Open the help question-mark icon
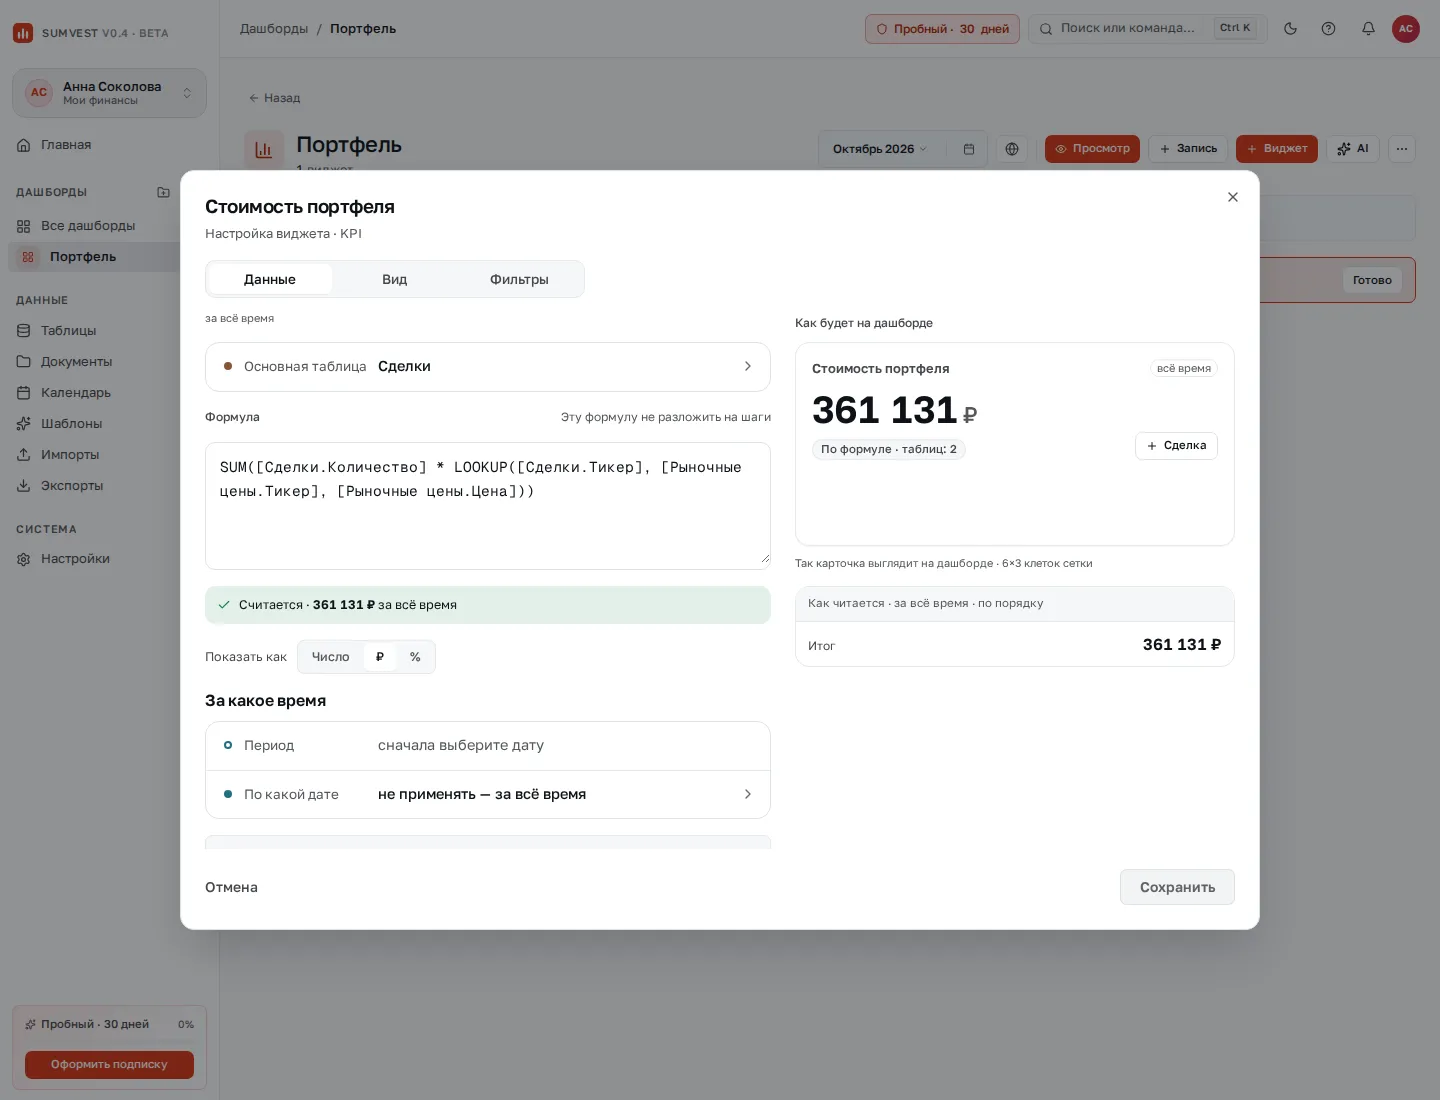Viewport: 1440px width, 1100px height. coord(1329,29)
